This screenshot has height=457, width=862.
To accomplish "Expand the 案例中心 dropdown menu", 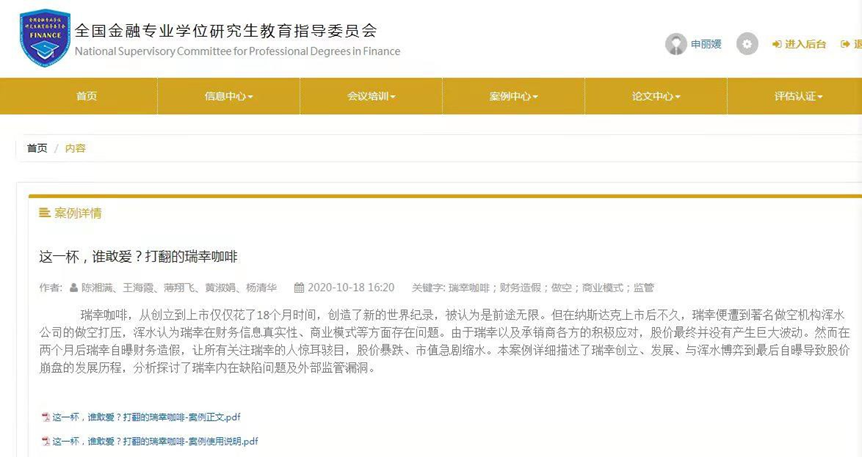I will coord(513,96).
